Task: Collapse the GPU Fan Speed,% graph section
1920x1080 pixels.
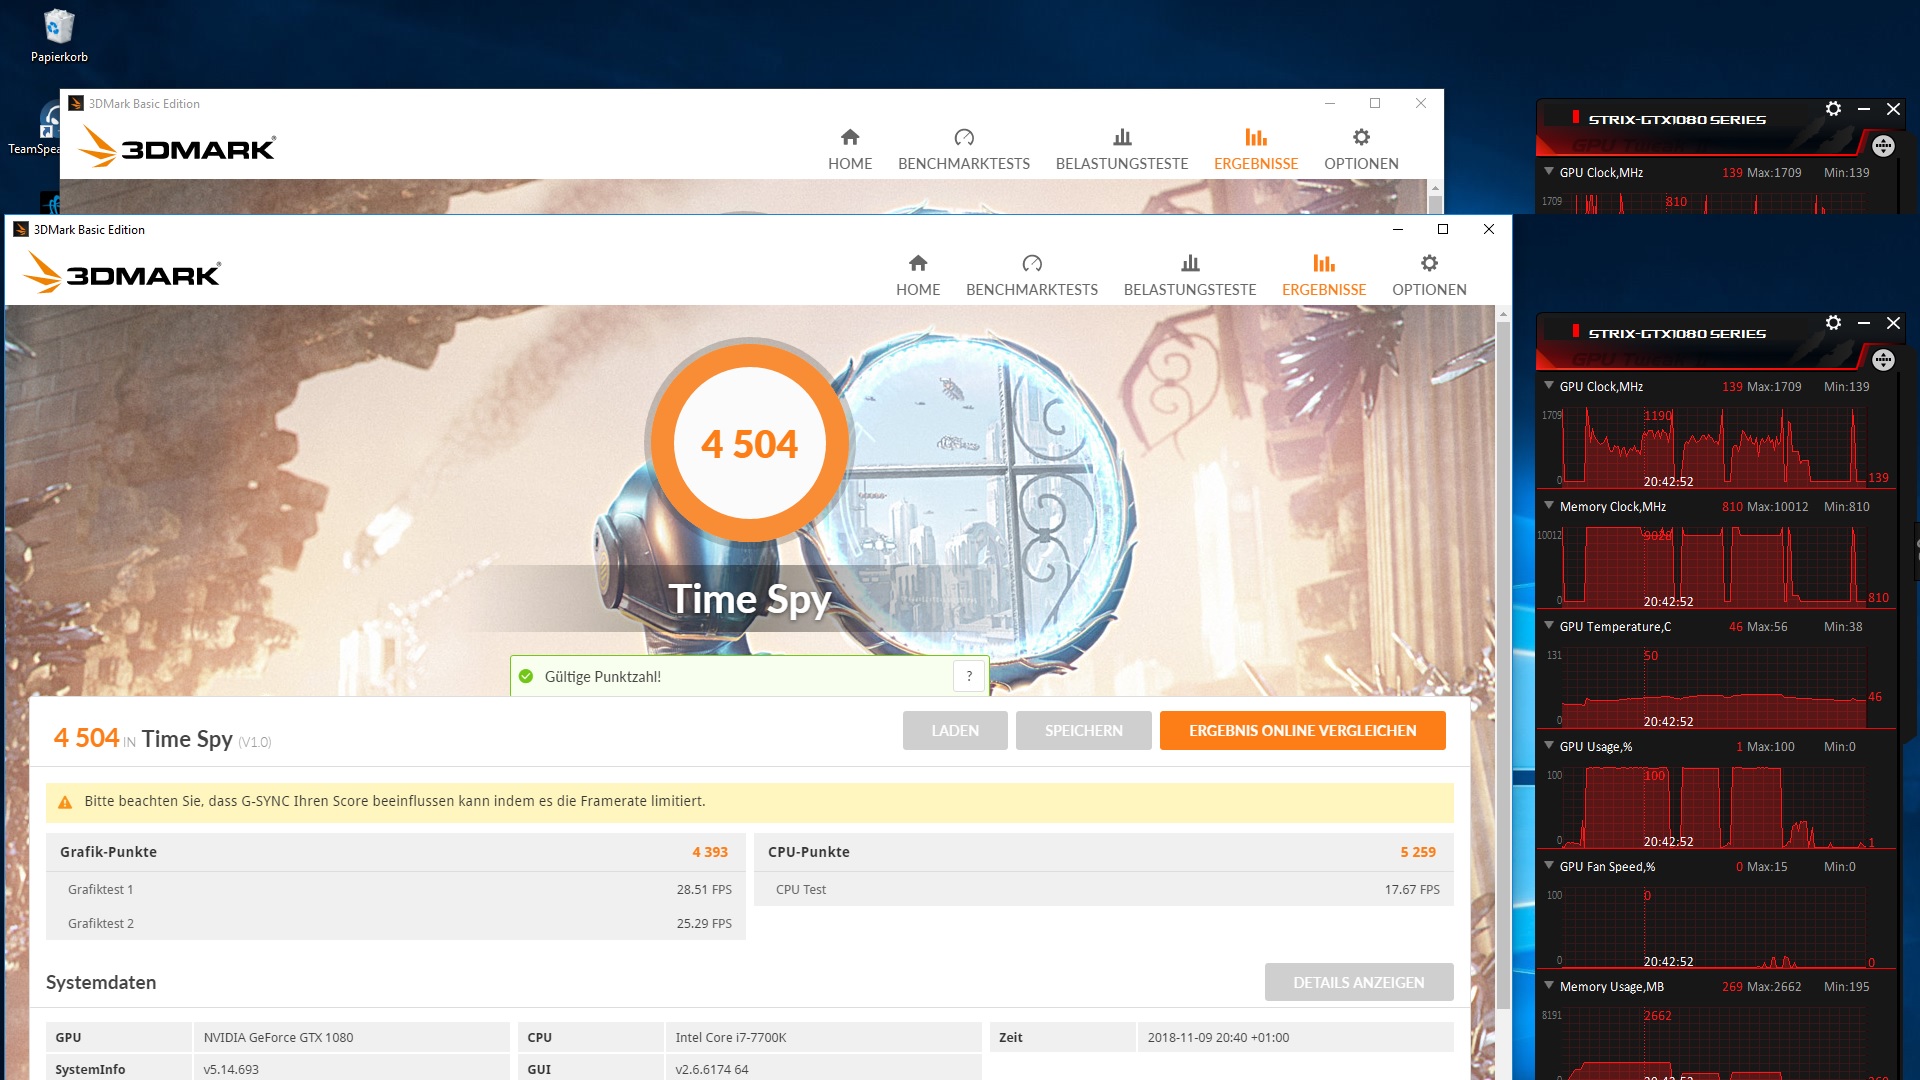Action: tap(1549, 866)
